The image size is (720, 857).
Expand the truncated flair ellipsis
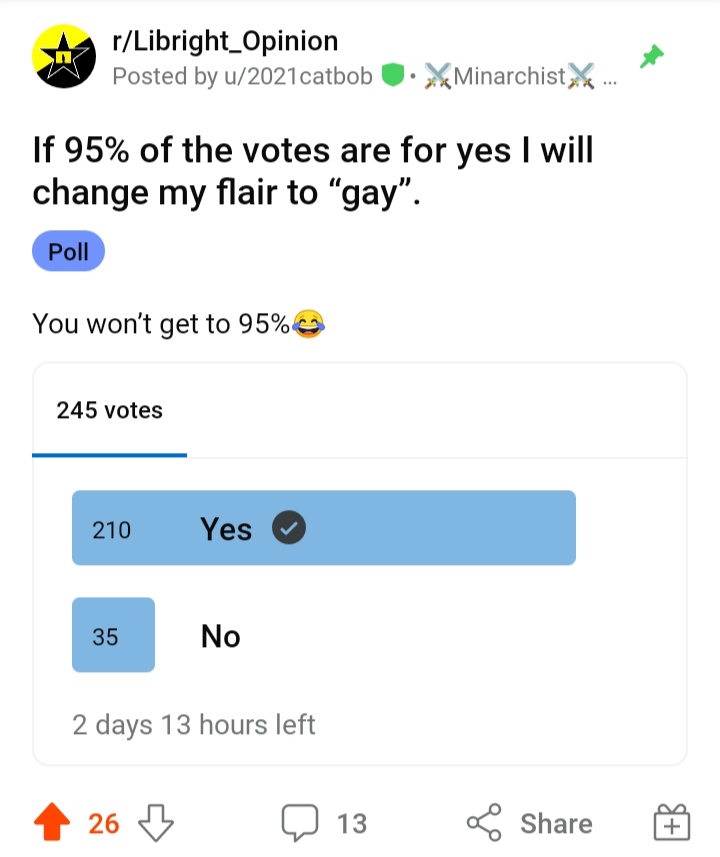click(610, 77)
